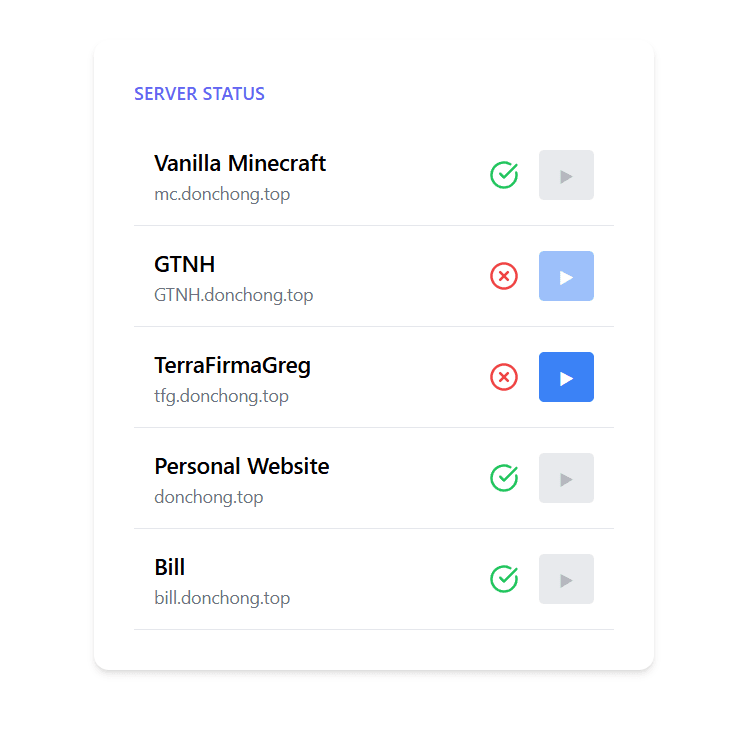Select the Bill entry title
Screen dimensions: 751x733
coord(170,567)
